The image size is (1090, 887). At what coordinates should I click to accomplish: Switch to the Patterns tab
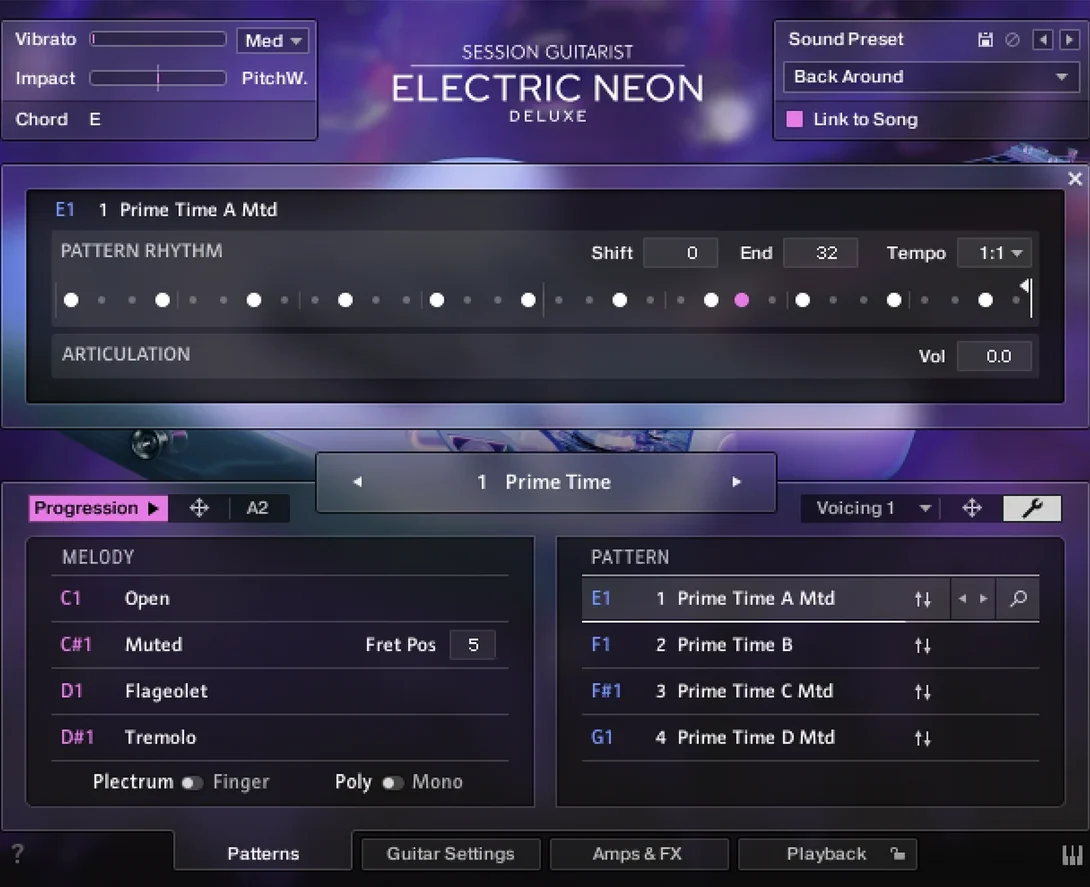pos(263,853)
